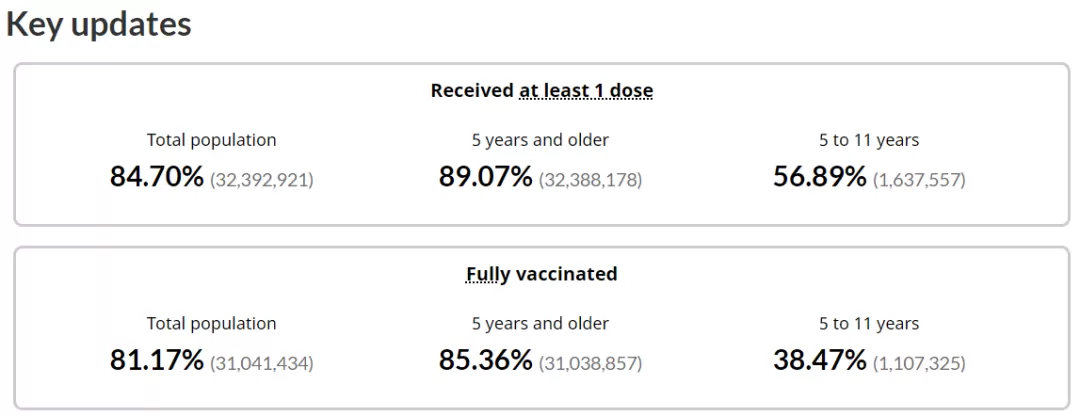Click the count (31,038,857) in parentheses

click(x=590, y=364)
